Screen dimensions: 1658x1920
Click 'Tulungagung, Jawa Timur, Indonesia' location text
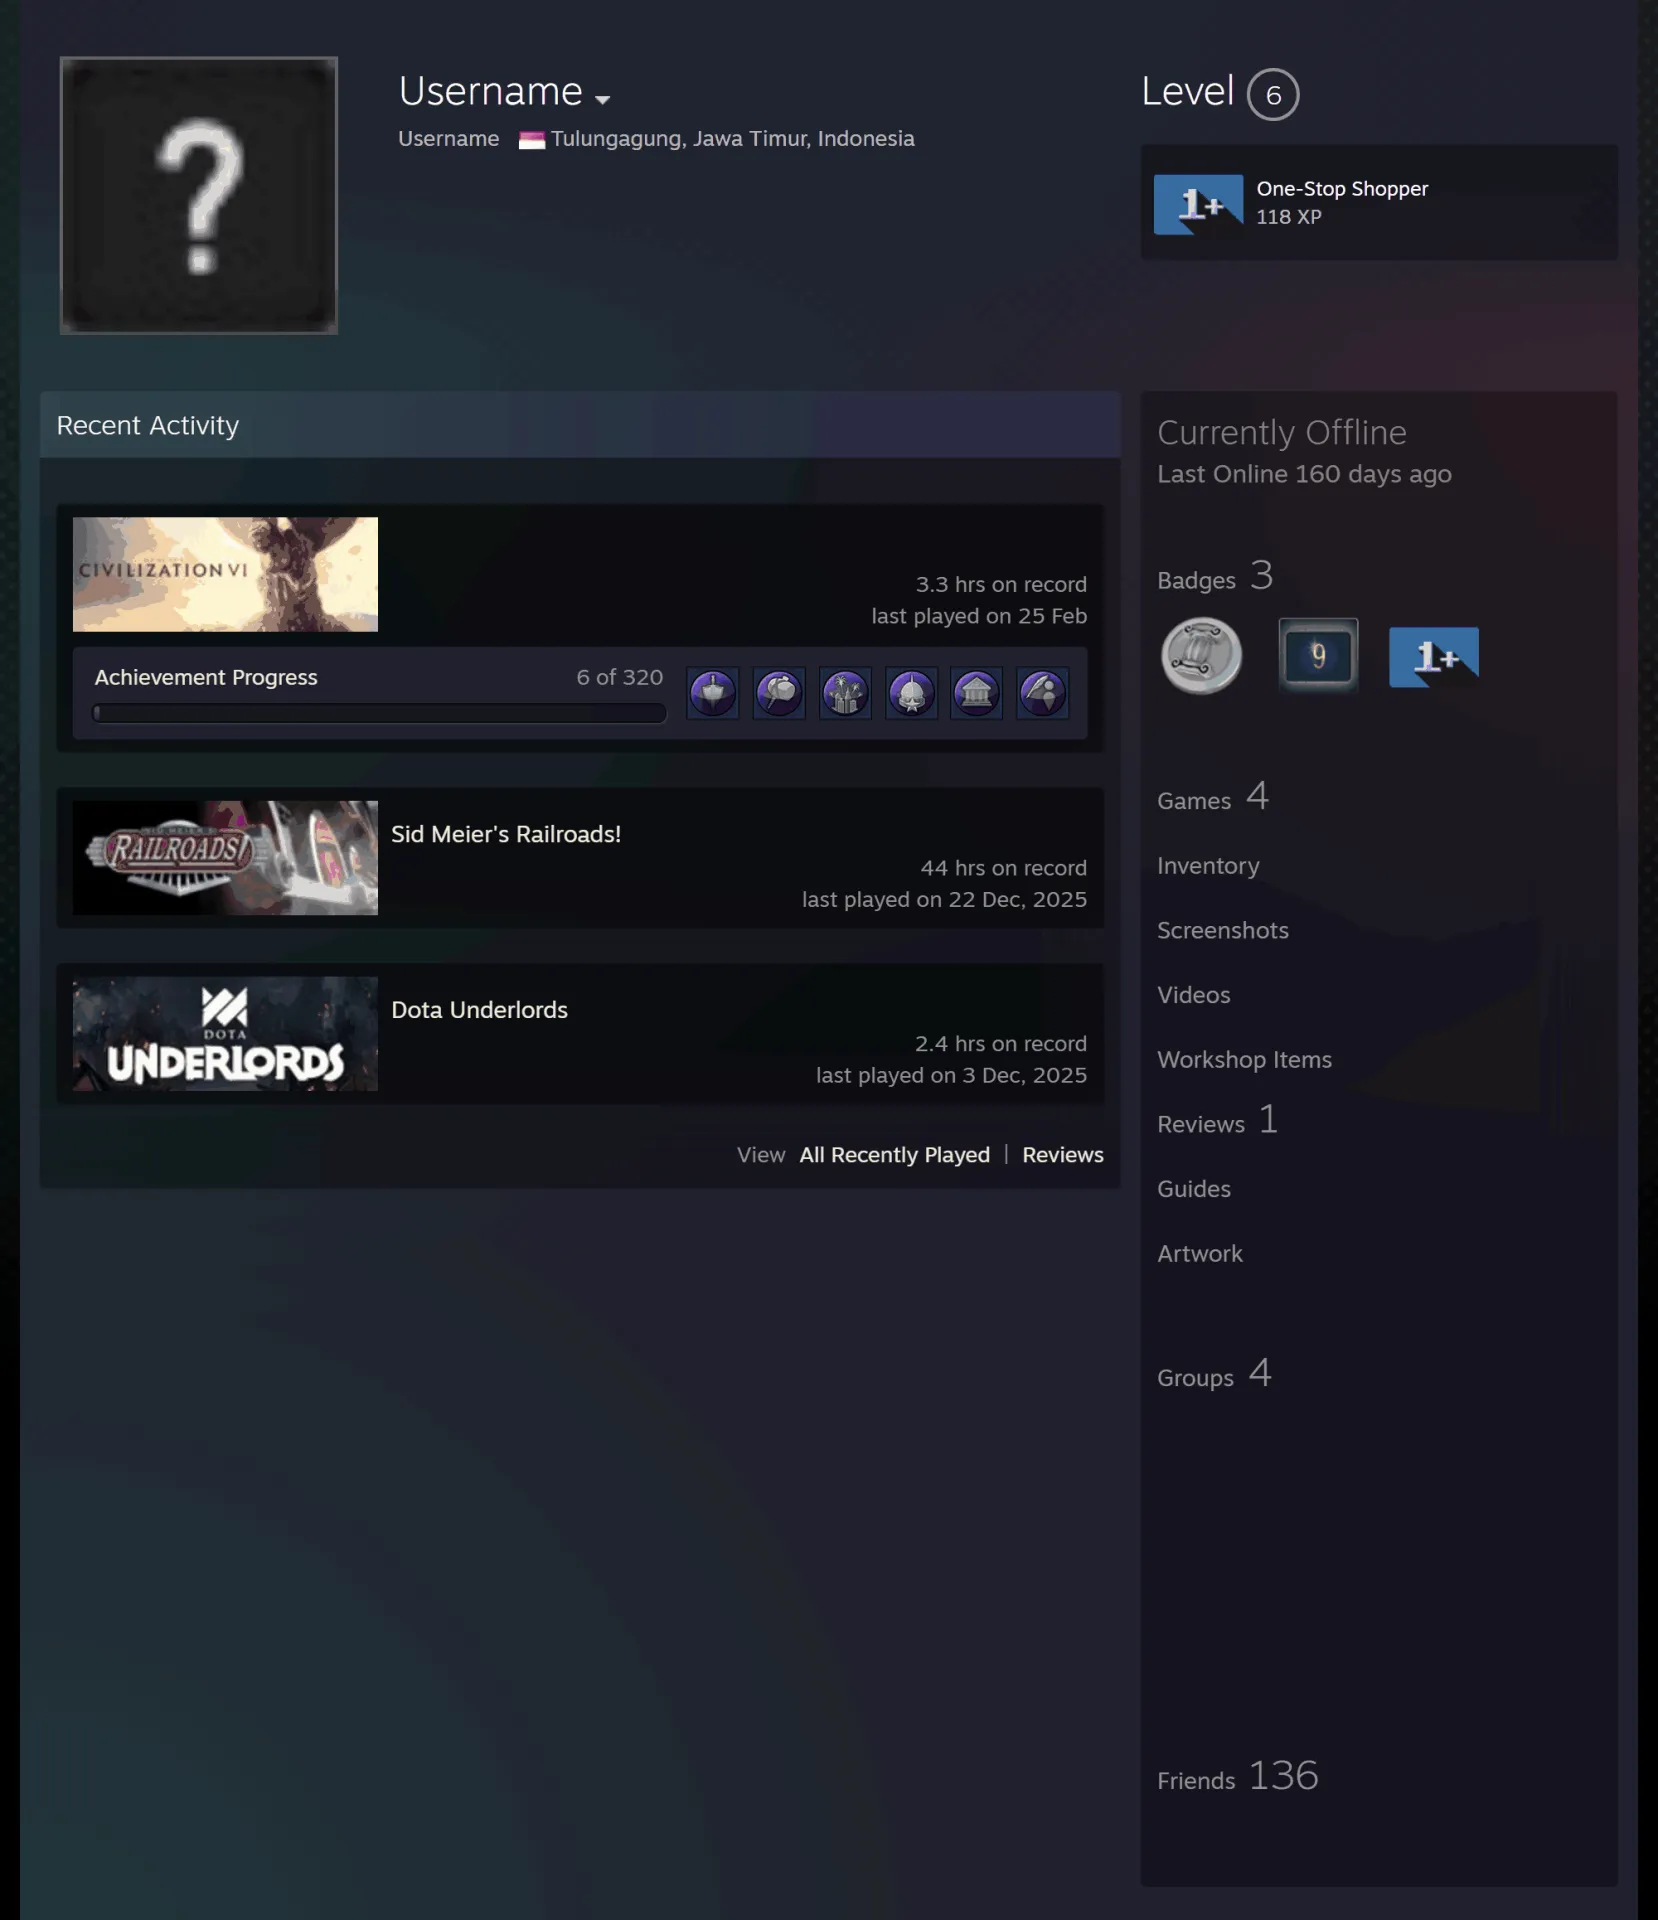coord(733,139)
